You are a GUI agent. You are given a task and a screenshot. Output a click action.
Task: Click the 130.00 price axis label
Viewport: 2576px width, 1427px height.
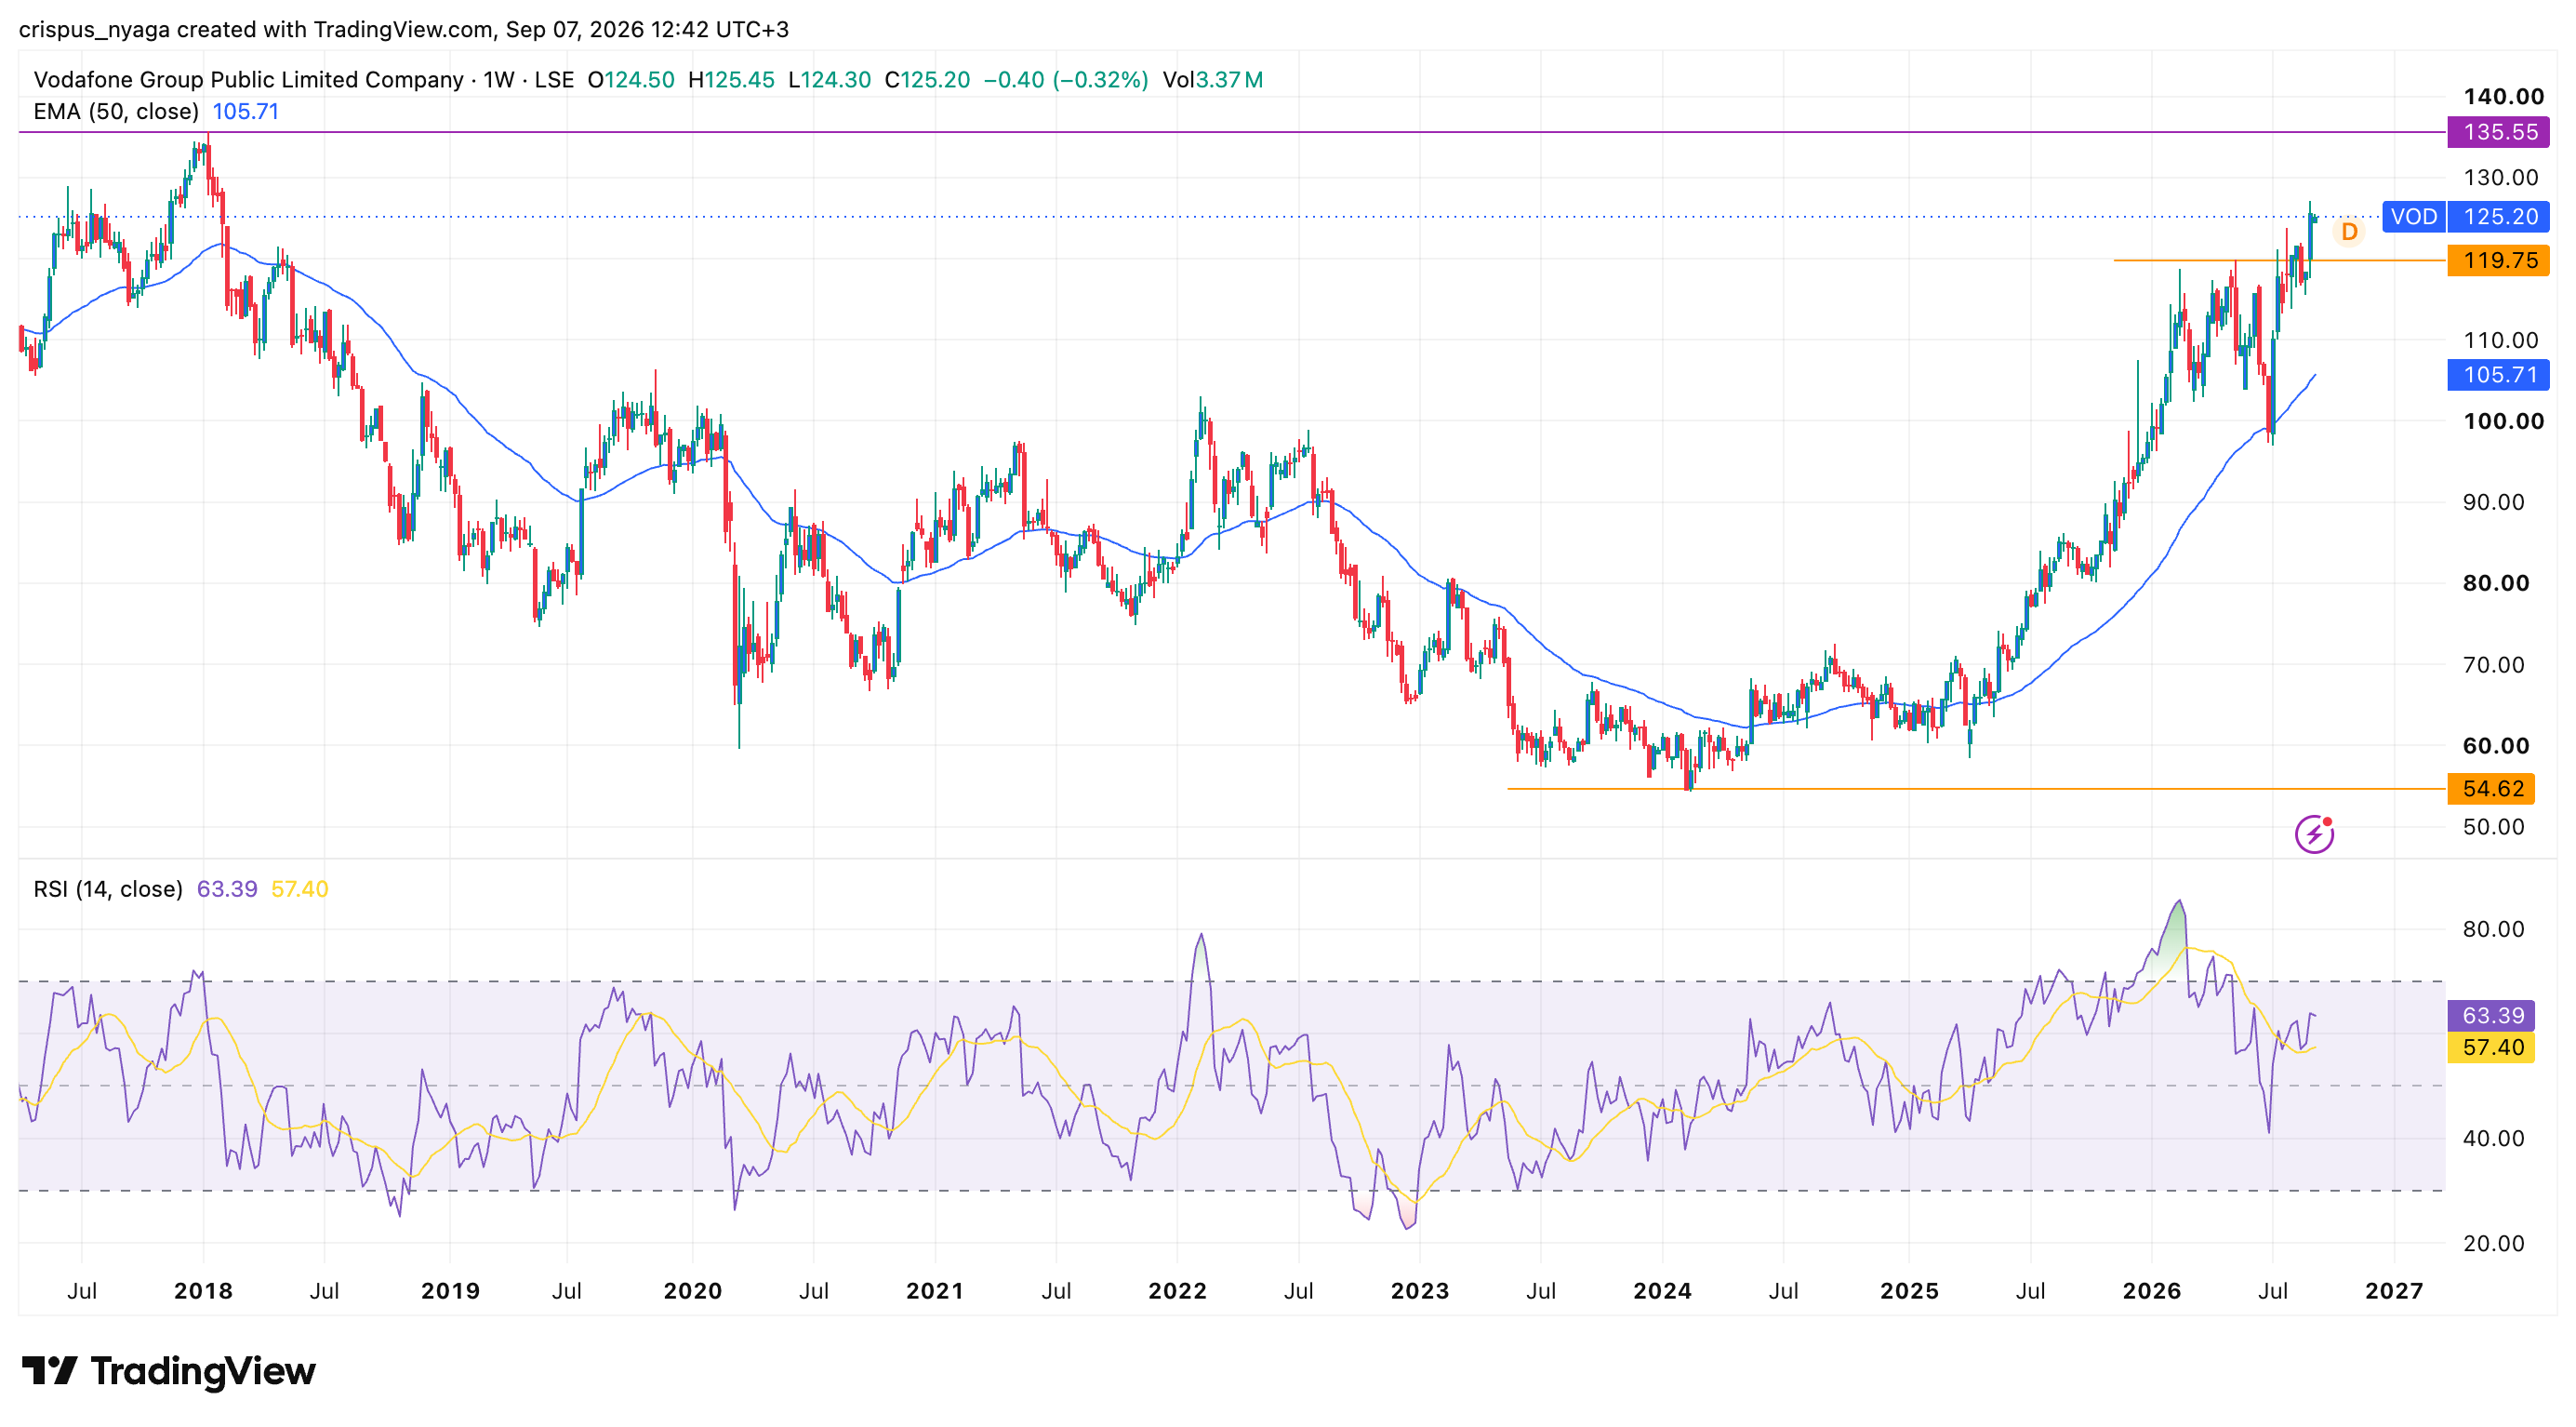tap(2500, 178)
